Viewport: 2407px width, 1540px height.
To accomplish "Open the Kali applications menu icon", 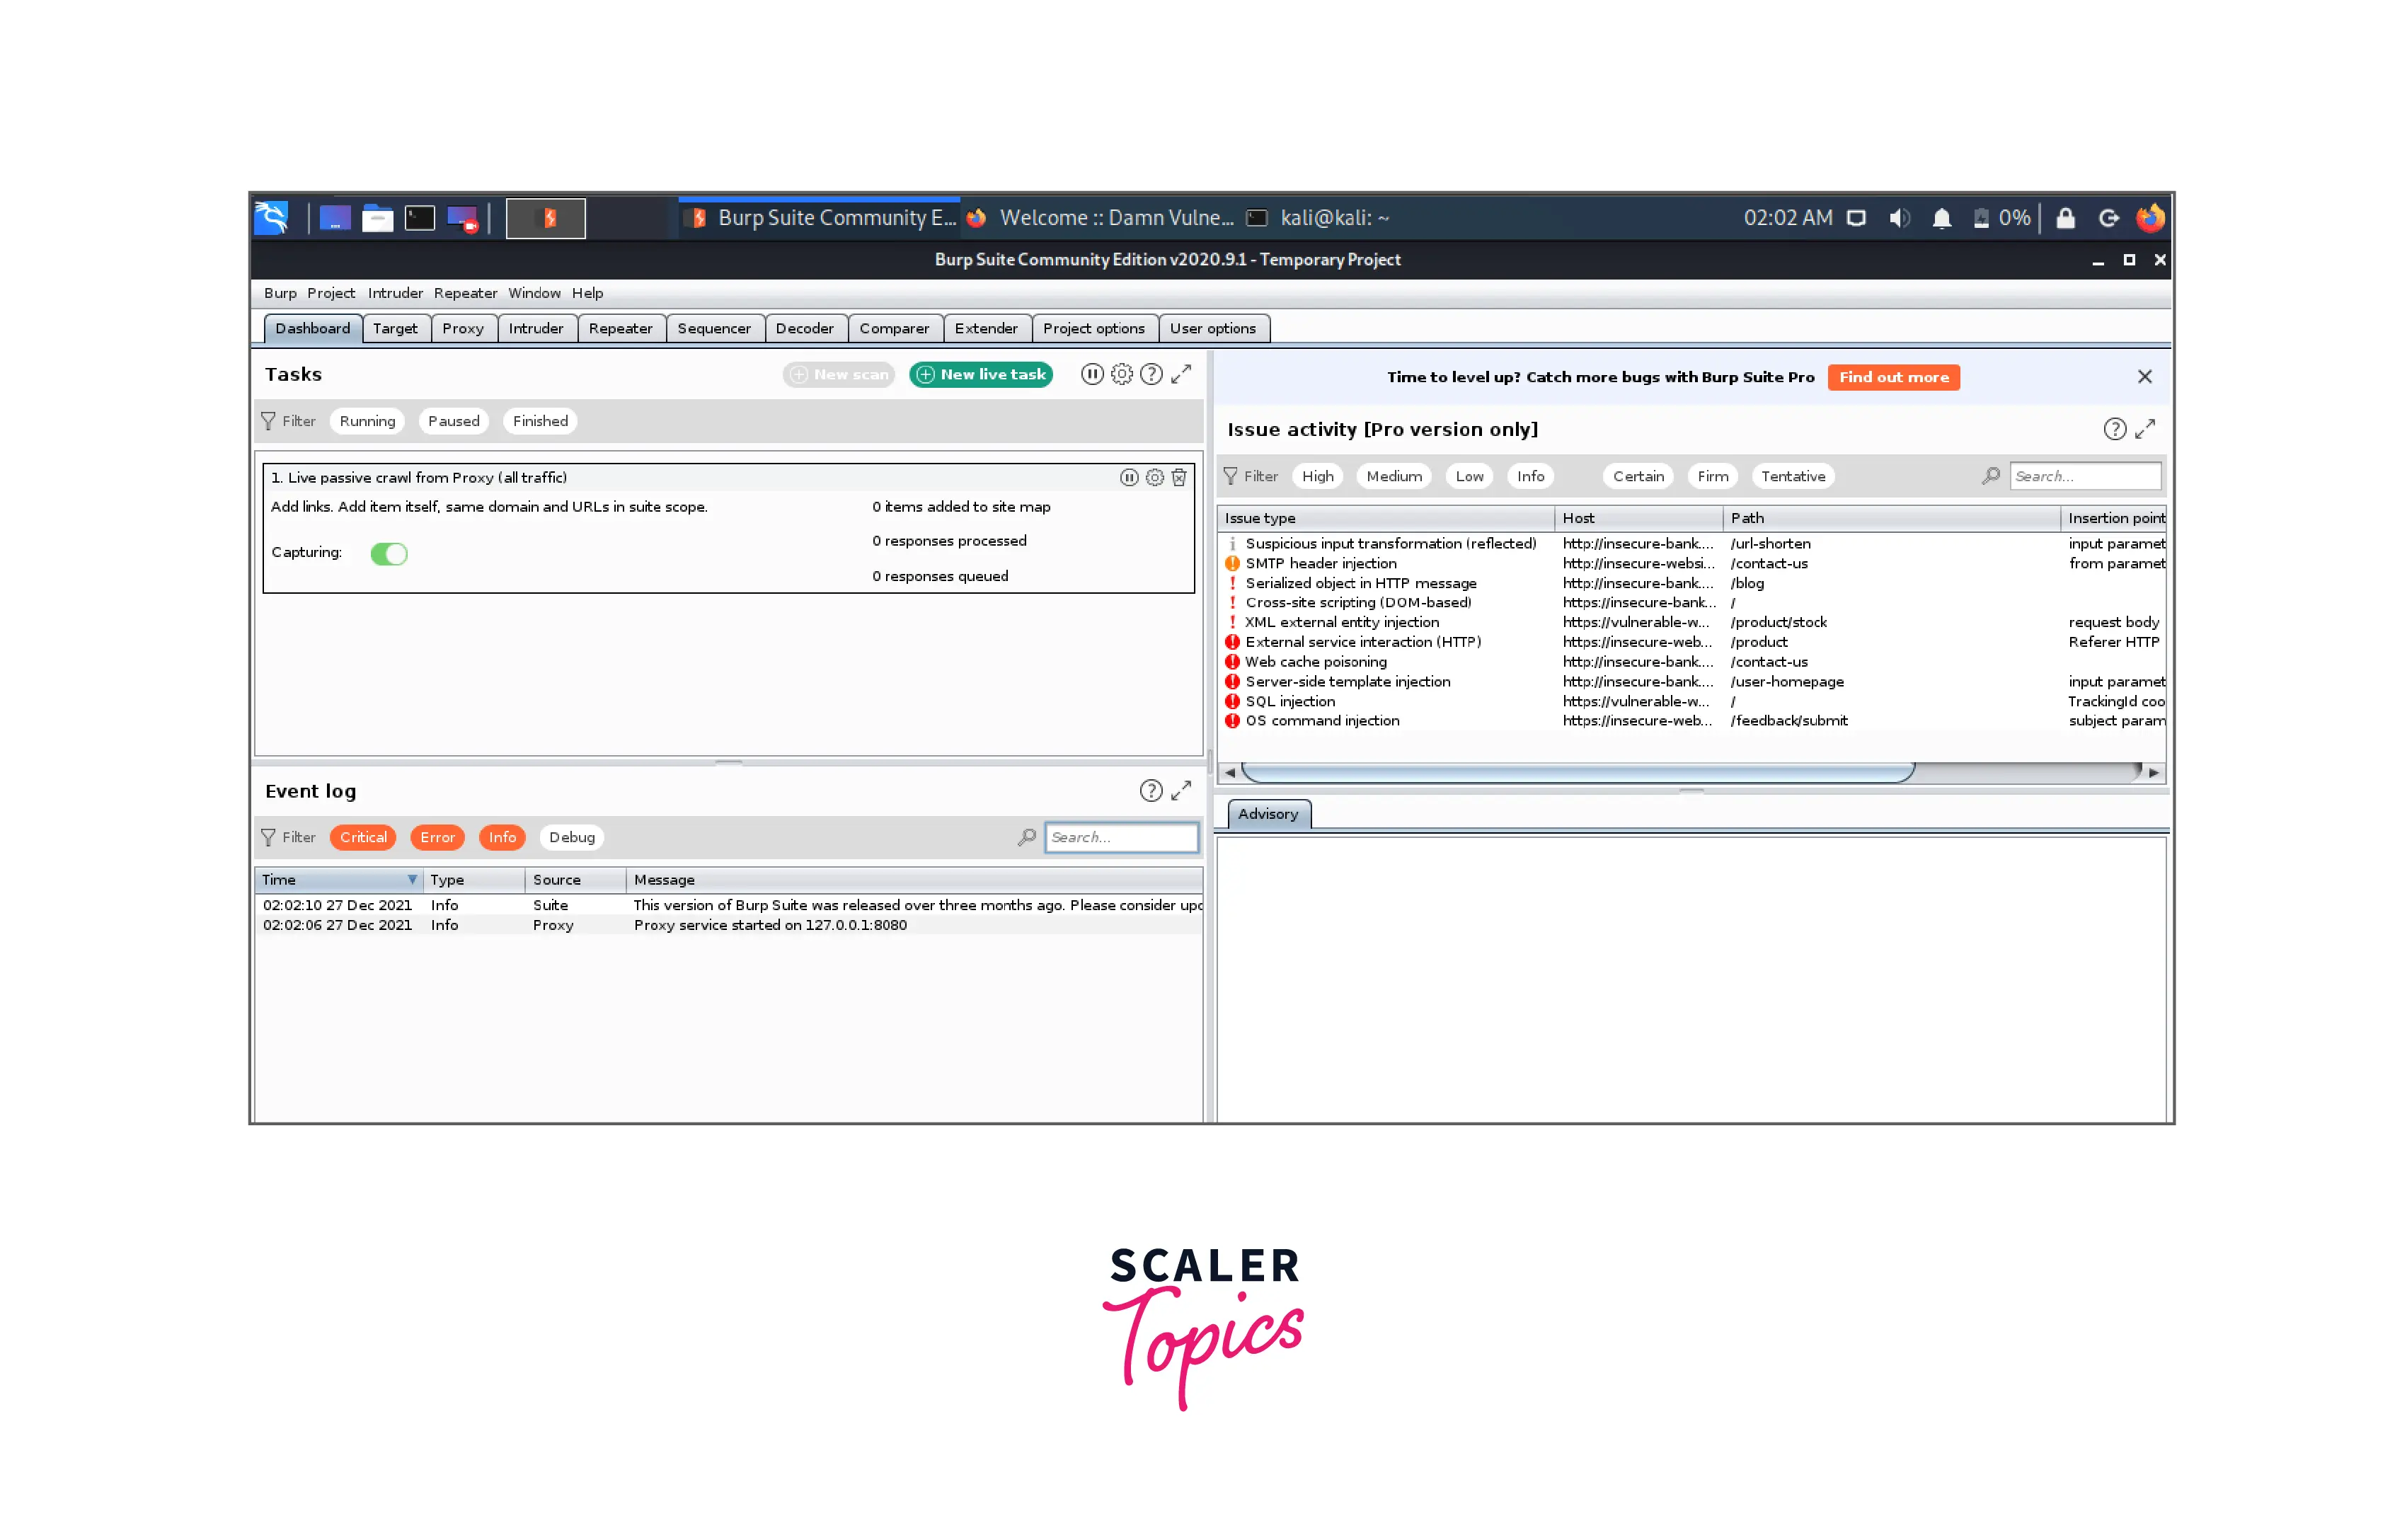I will point(272,218).
